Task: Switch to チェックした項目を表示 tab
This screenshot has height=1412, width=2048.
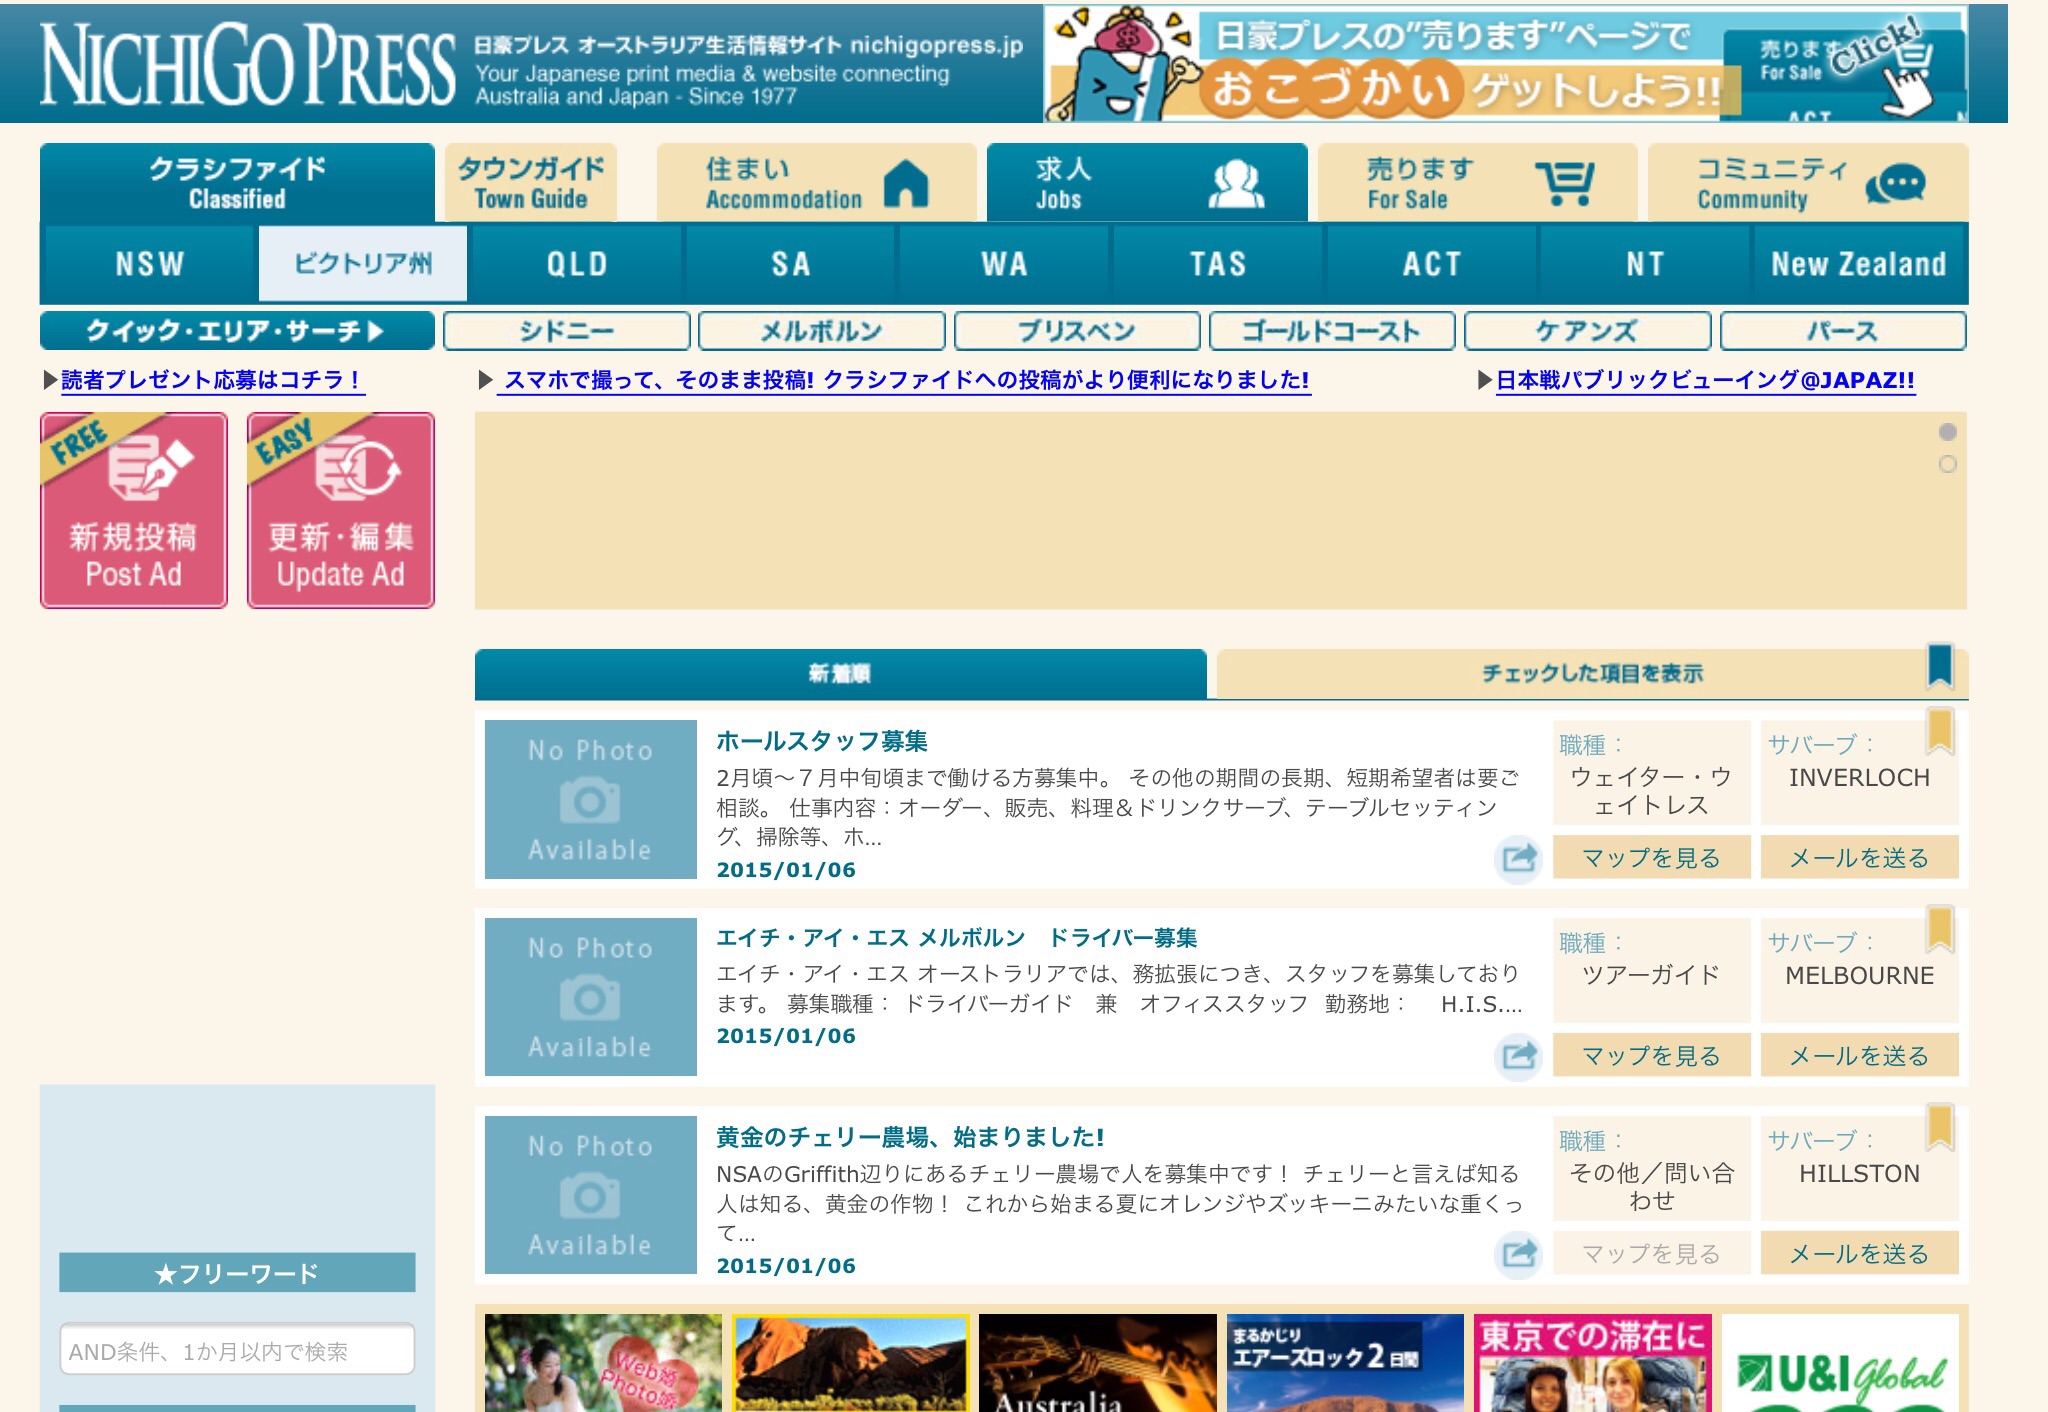Action: tap(1591, 674)
